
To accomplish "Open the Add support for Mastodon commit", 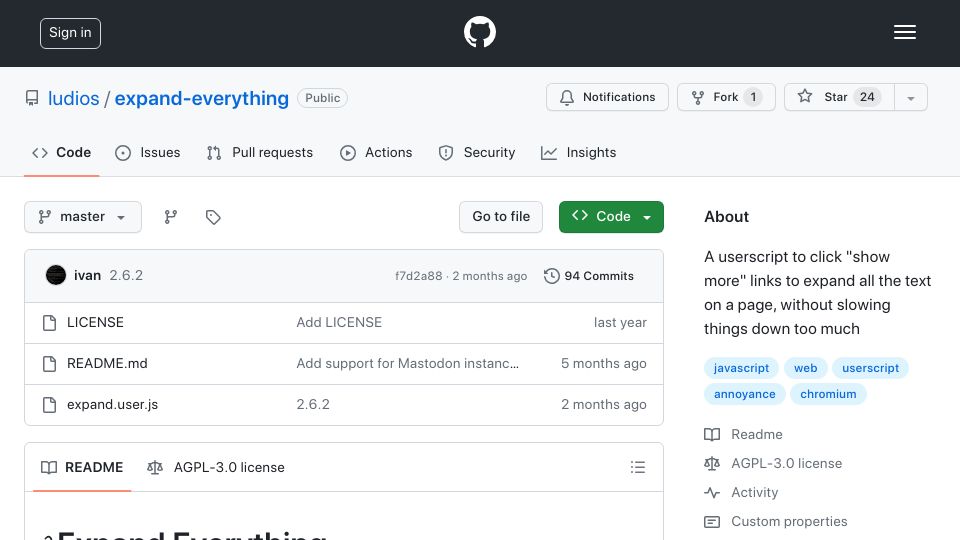I will pyautogui.click(x=408, y=364).
